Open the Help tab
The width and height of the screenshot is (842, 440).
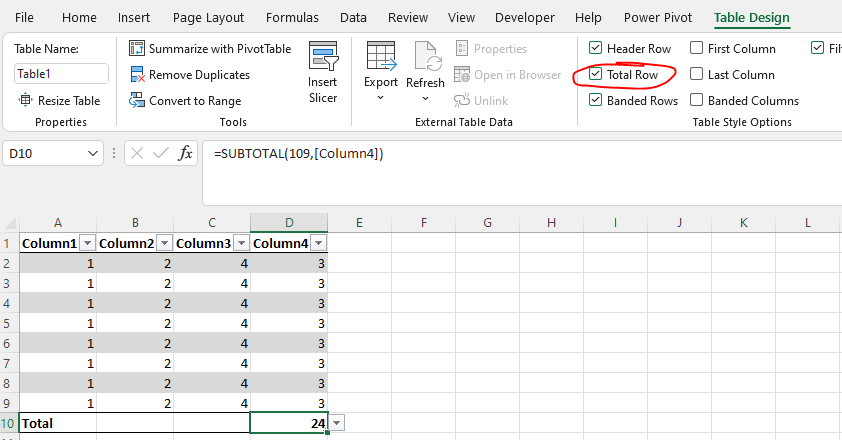click(x=588, y=18)
